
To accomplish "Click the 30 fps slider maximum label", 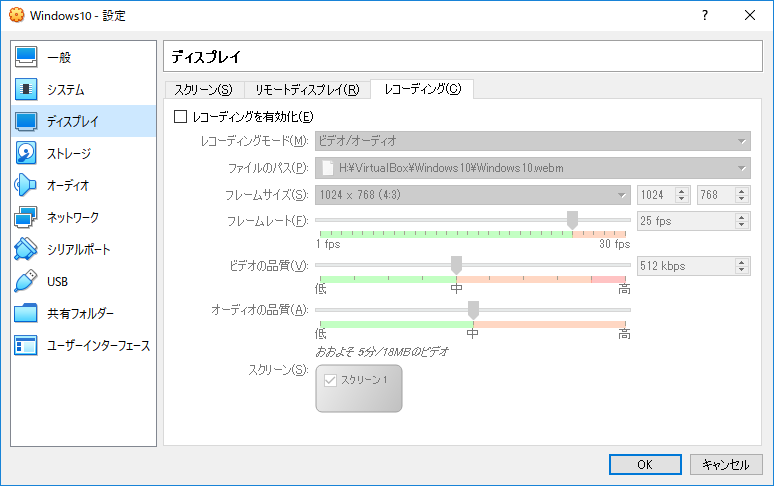I will tap(615, 244).
